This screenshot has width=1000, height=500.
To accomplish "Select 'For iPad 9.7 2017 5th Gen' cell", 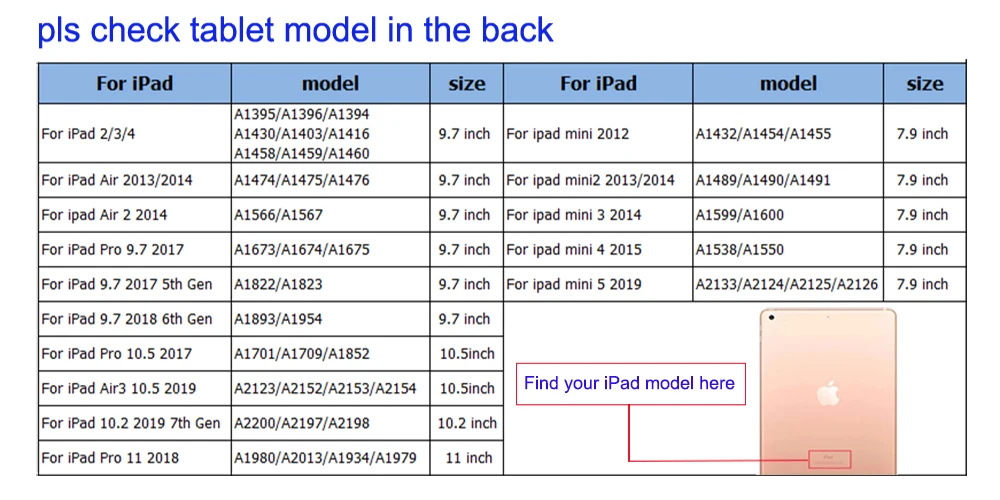I will click(x=135, y=284).
